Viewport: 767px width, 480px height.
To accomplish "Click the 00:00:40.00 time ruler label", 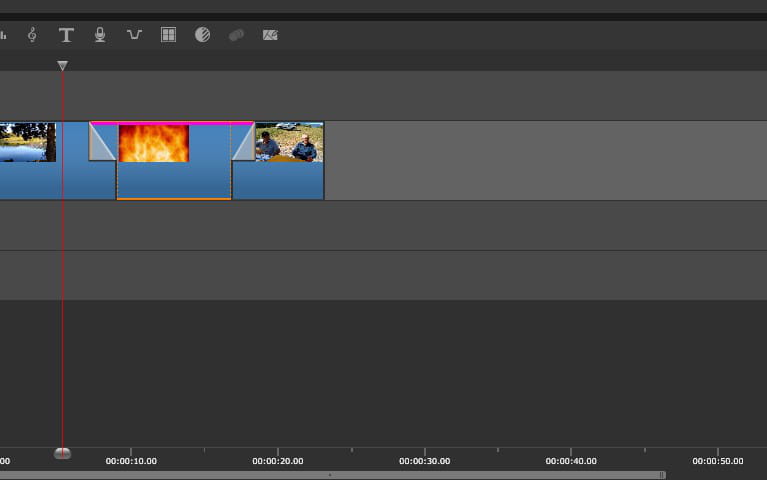I will [571, 461].
